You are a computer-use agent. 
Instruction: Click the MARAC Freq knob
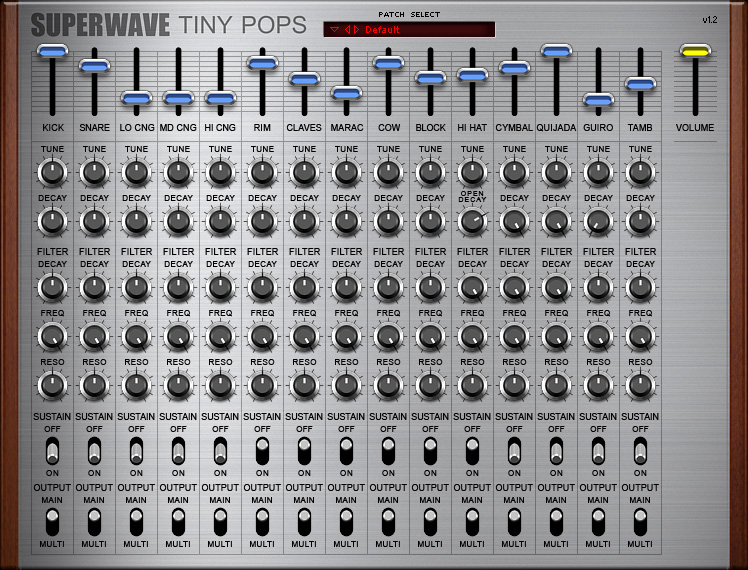[x=346, y=336]
